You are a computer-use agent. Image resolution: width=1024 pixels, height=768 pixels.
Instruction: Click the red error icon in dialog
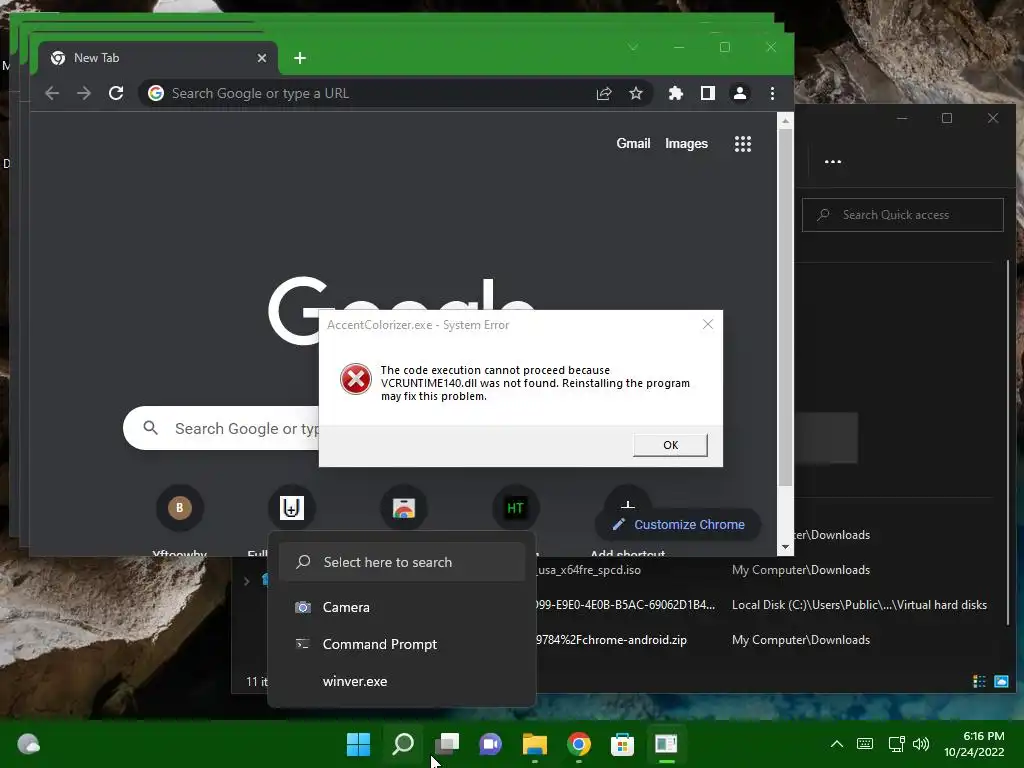(x=356, y=379)
